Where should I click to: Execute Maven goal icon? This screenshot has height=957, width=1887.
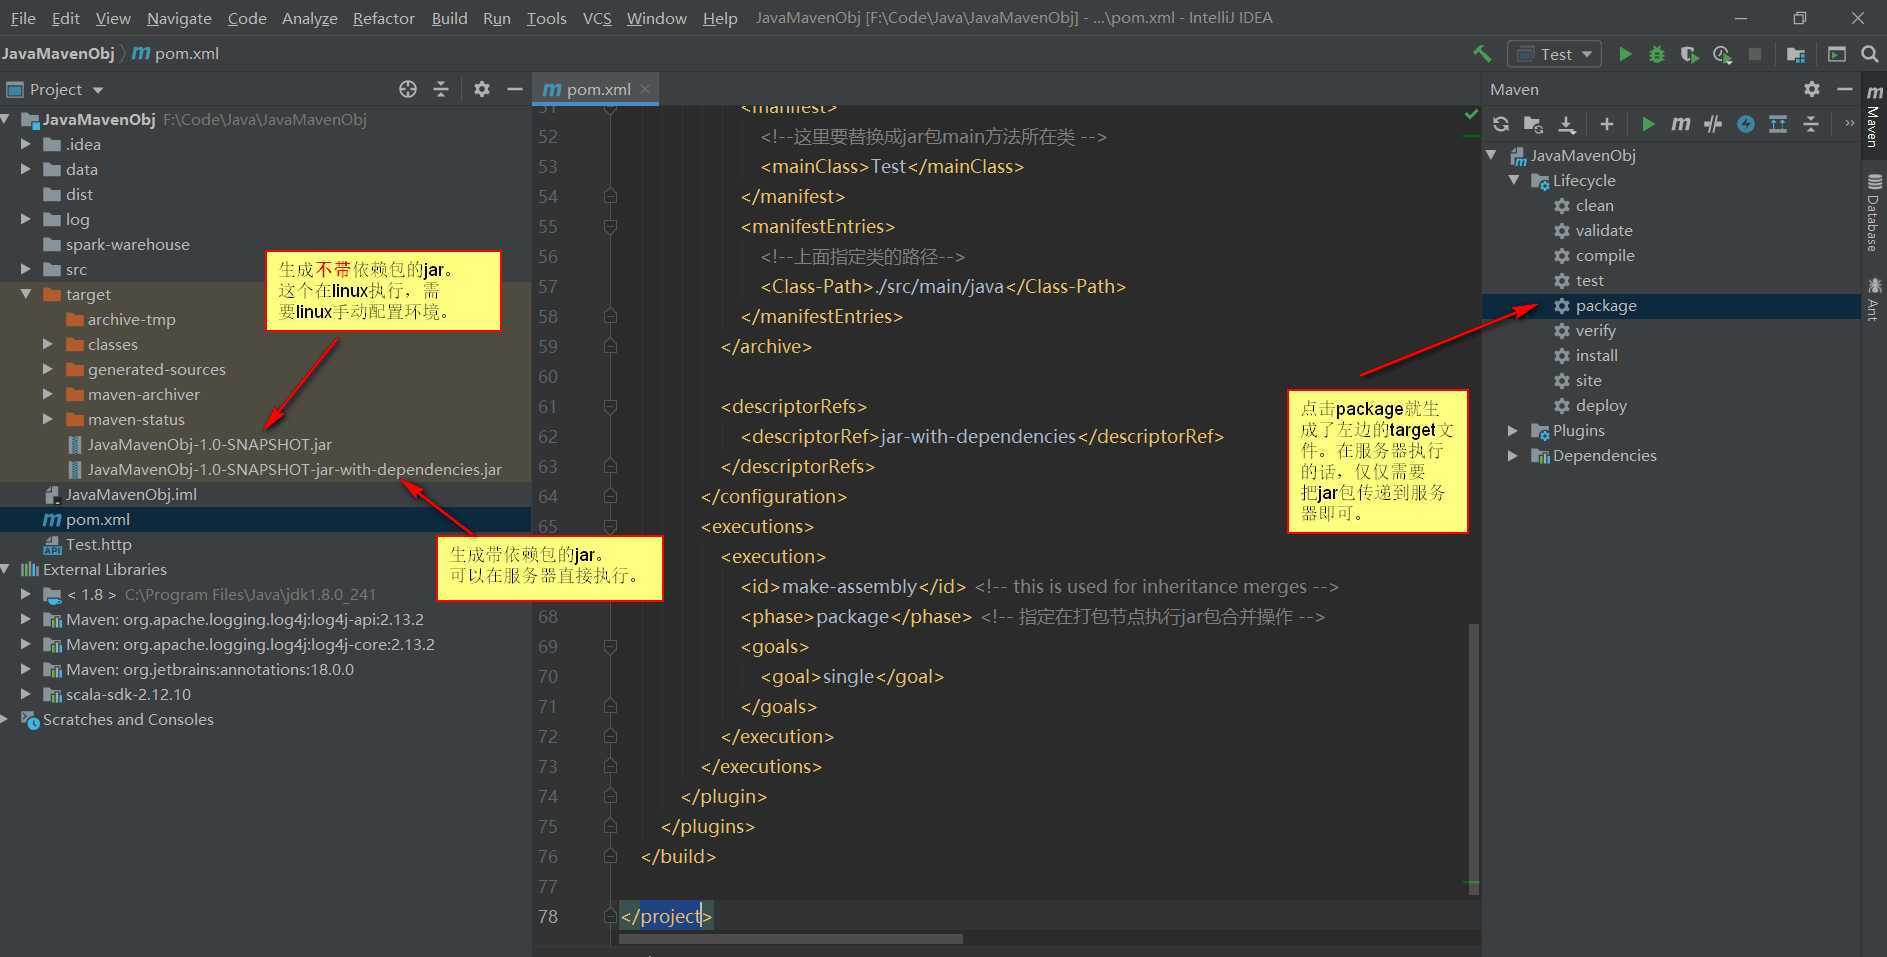[1681, 124]
